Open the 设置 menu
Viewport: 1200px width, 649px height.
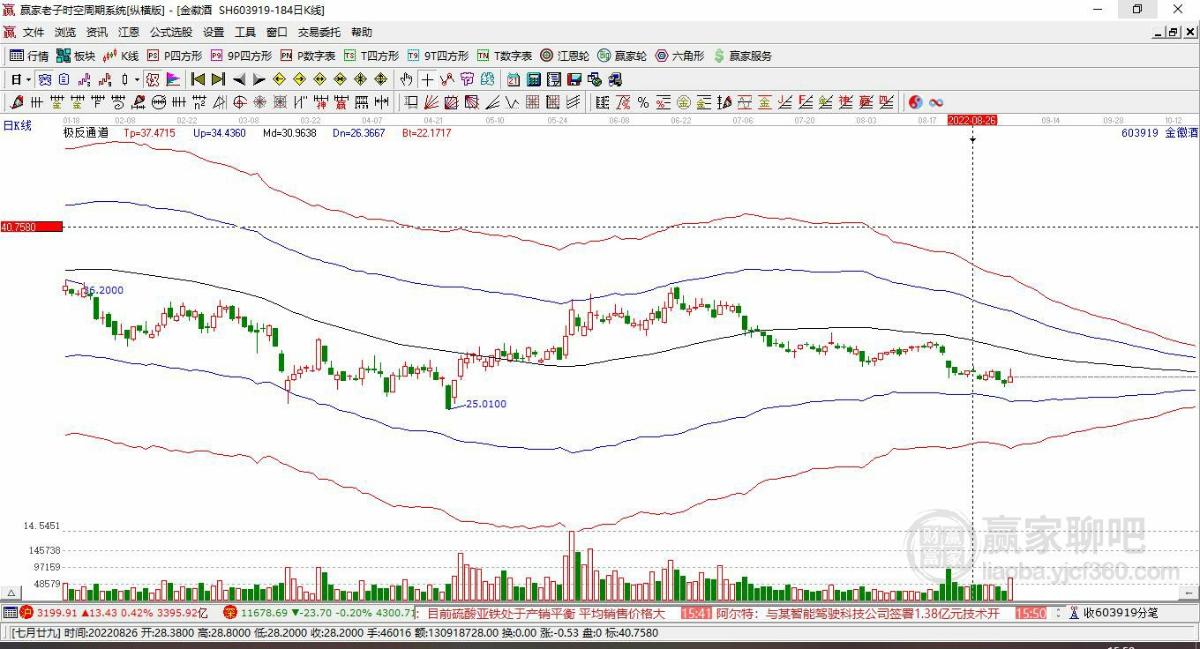pyautogui.click(x=213, y=32)
